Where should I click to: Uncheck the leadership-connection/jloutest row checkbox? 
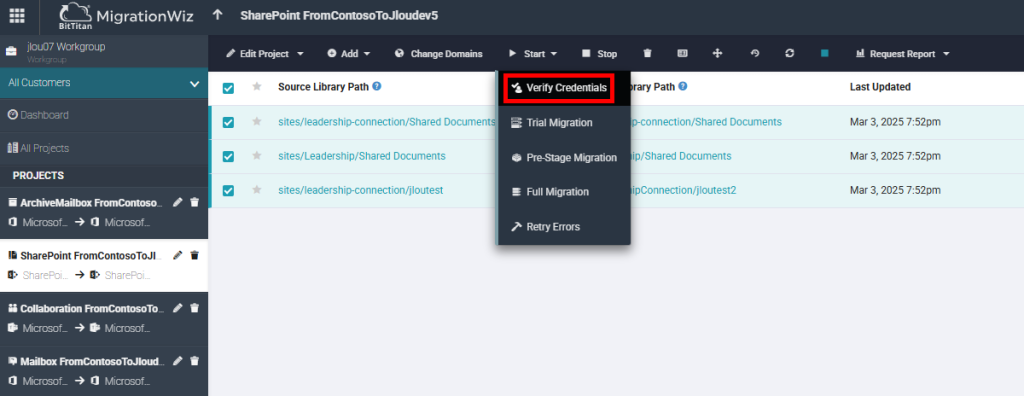pyautogui.click(x=228, y=191)
